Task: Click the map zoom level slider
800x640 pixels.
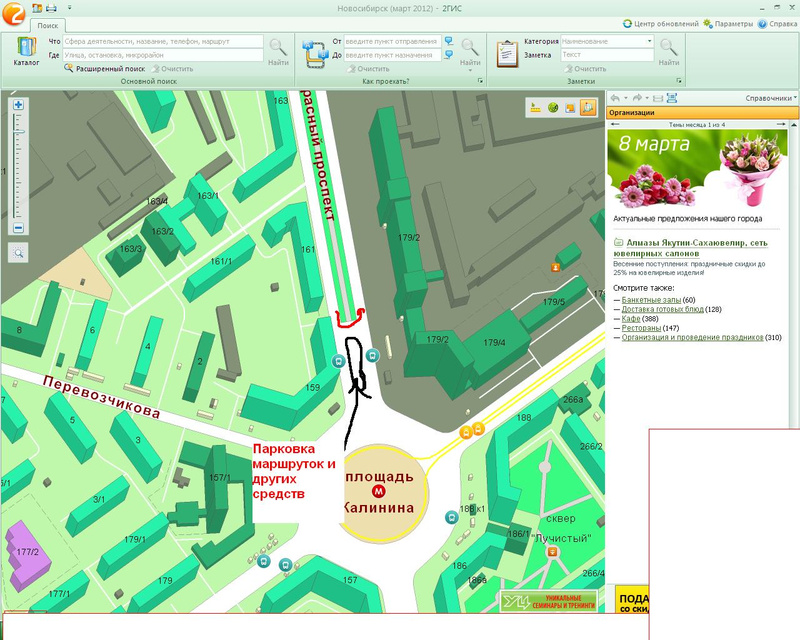Action: click(18, 167)
